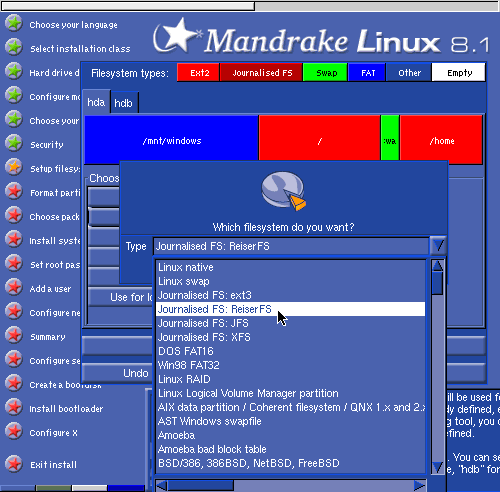Click the red star for Install system
The image size is (500, 492).
coord(14,239)
